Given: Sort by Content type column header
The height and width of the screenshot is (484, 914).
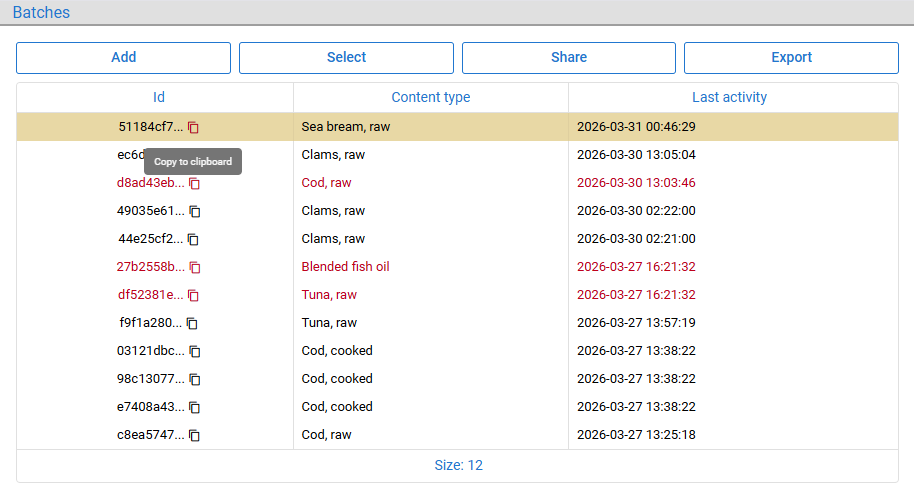Looking at the screenshot, I should tap(431, 97).
